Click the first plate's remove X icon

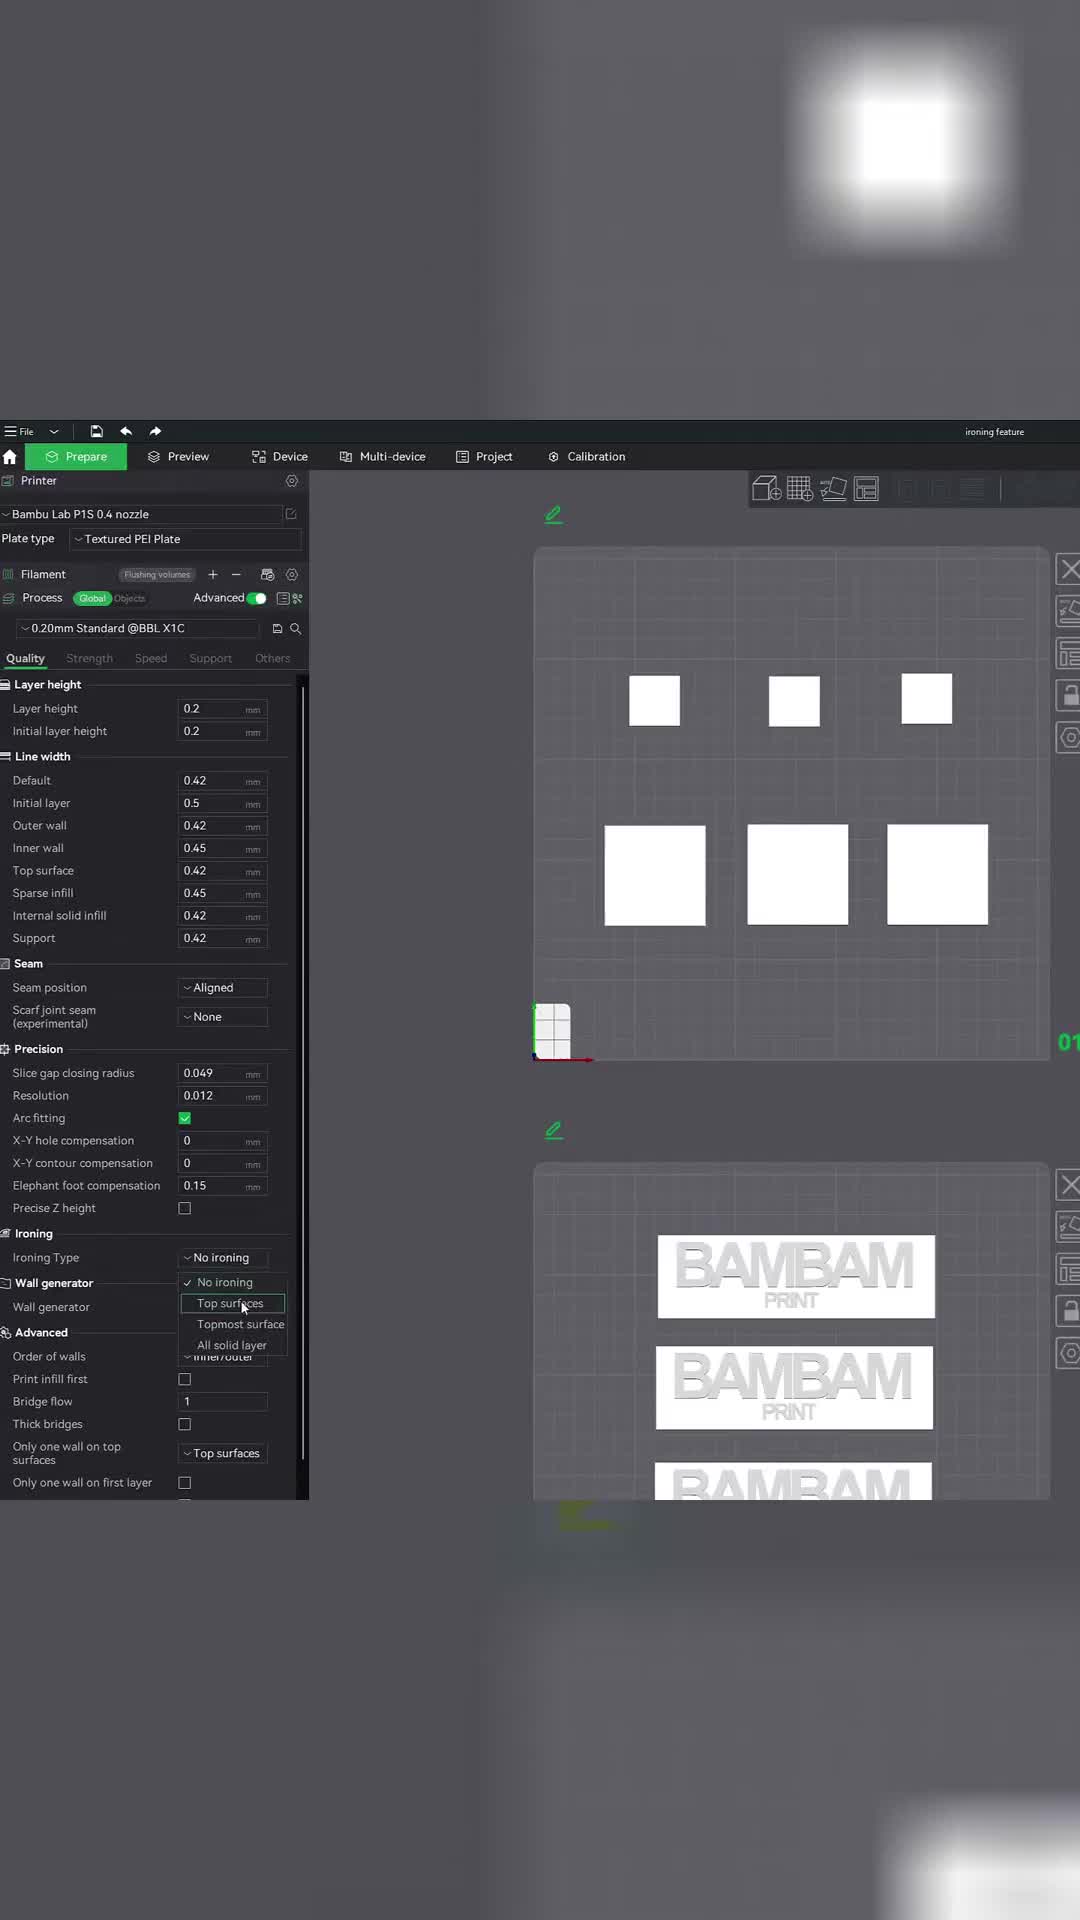[1069, 570]
